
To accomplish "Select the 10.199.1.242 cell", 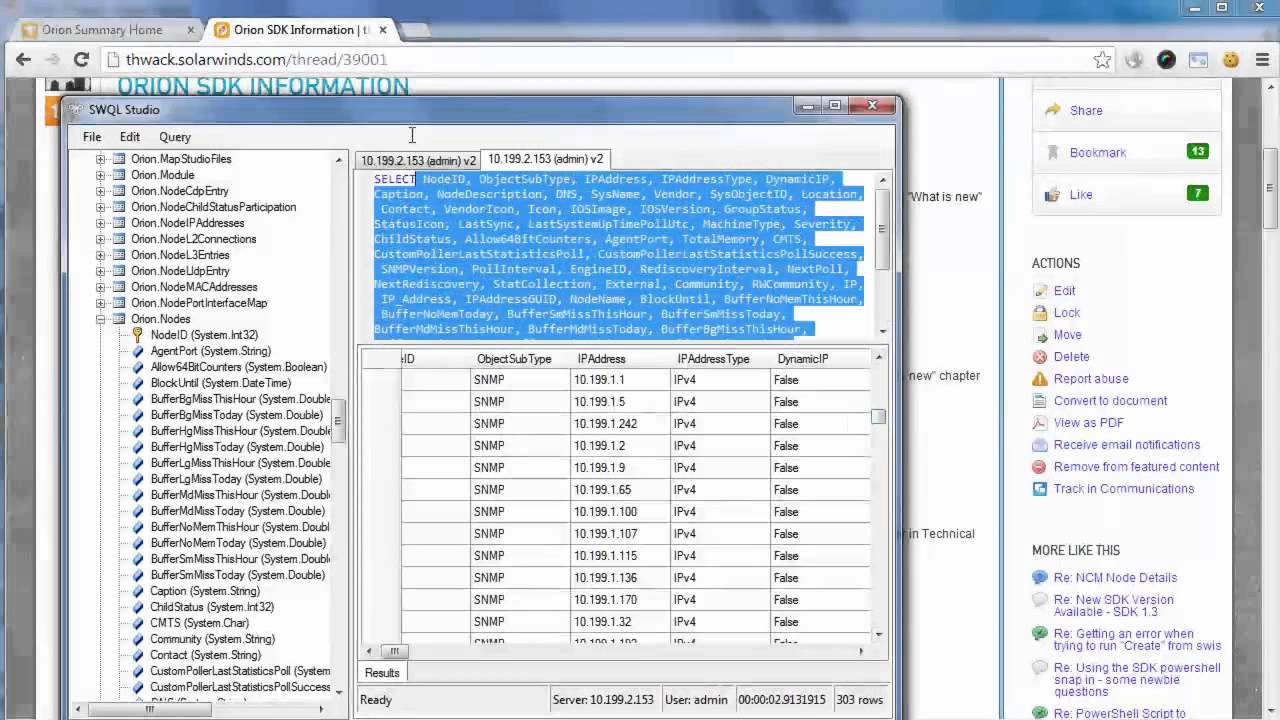I will (x=620, y=424).
